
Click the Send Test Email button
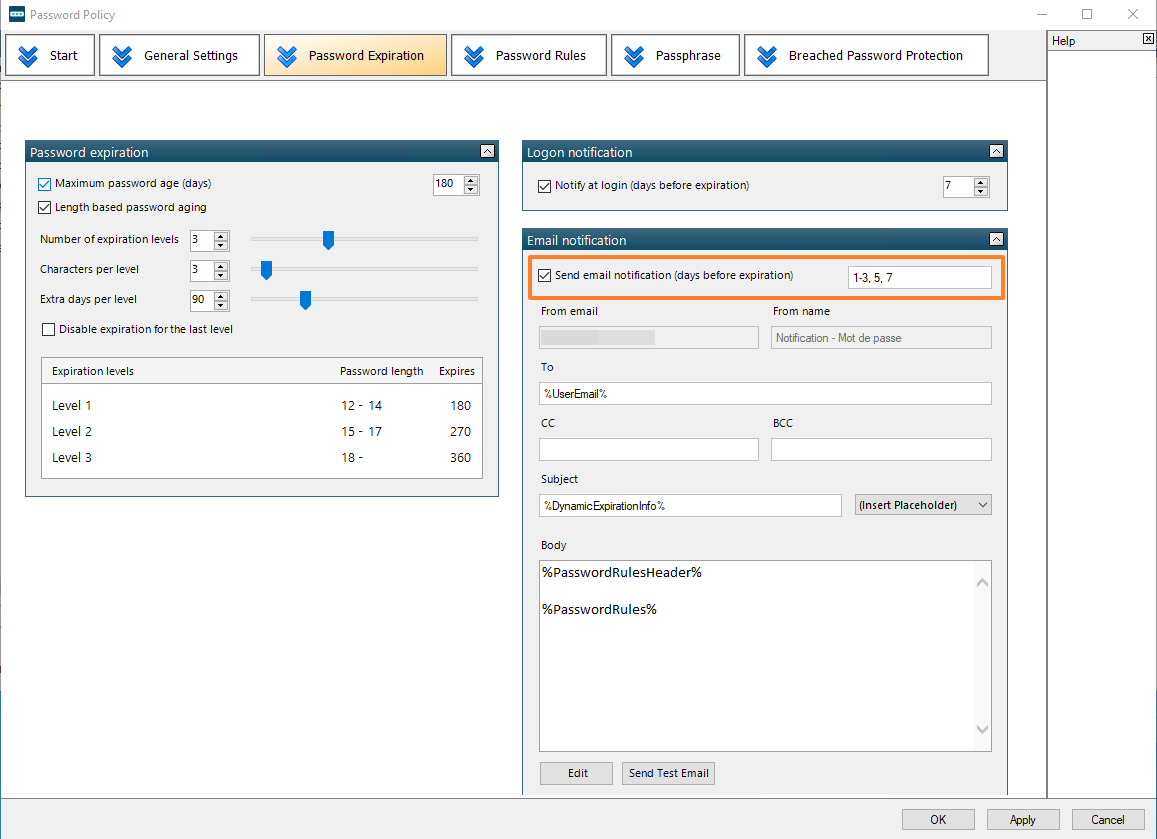(668, 773)
